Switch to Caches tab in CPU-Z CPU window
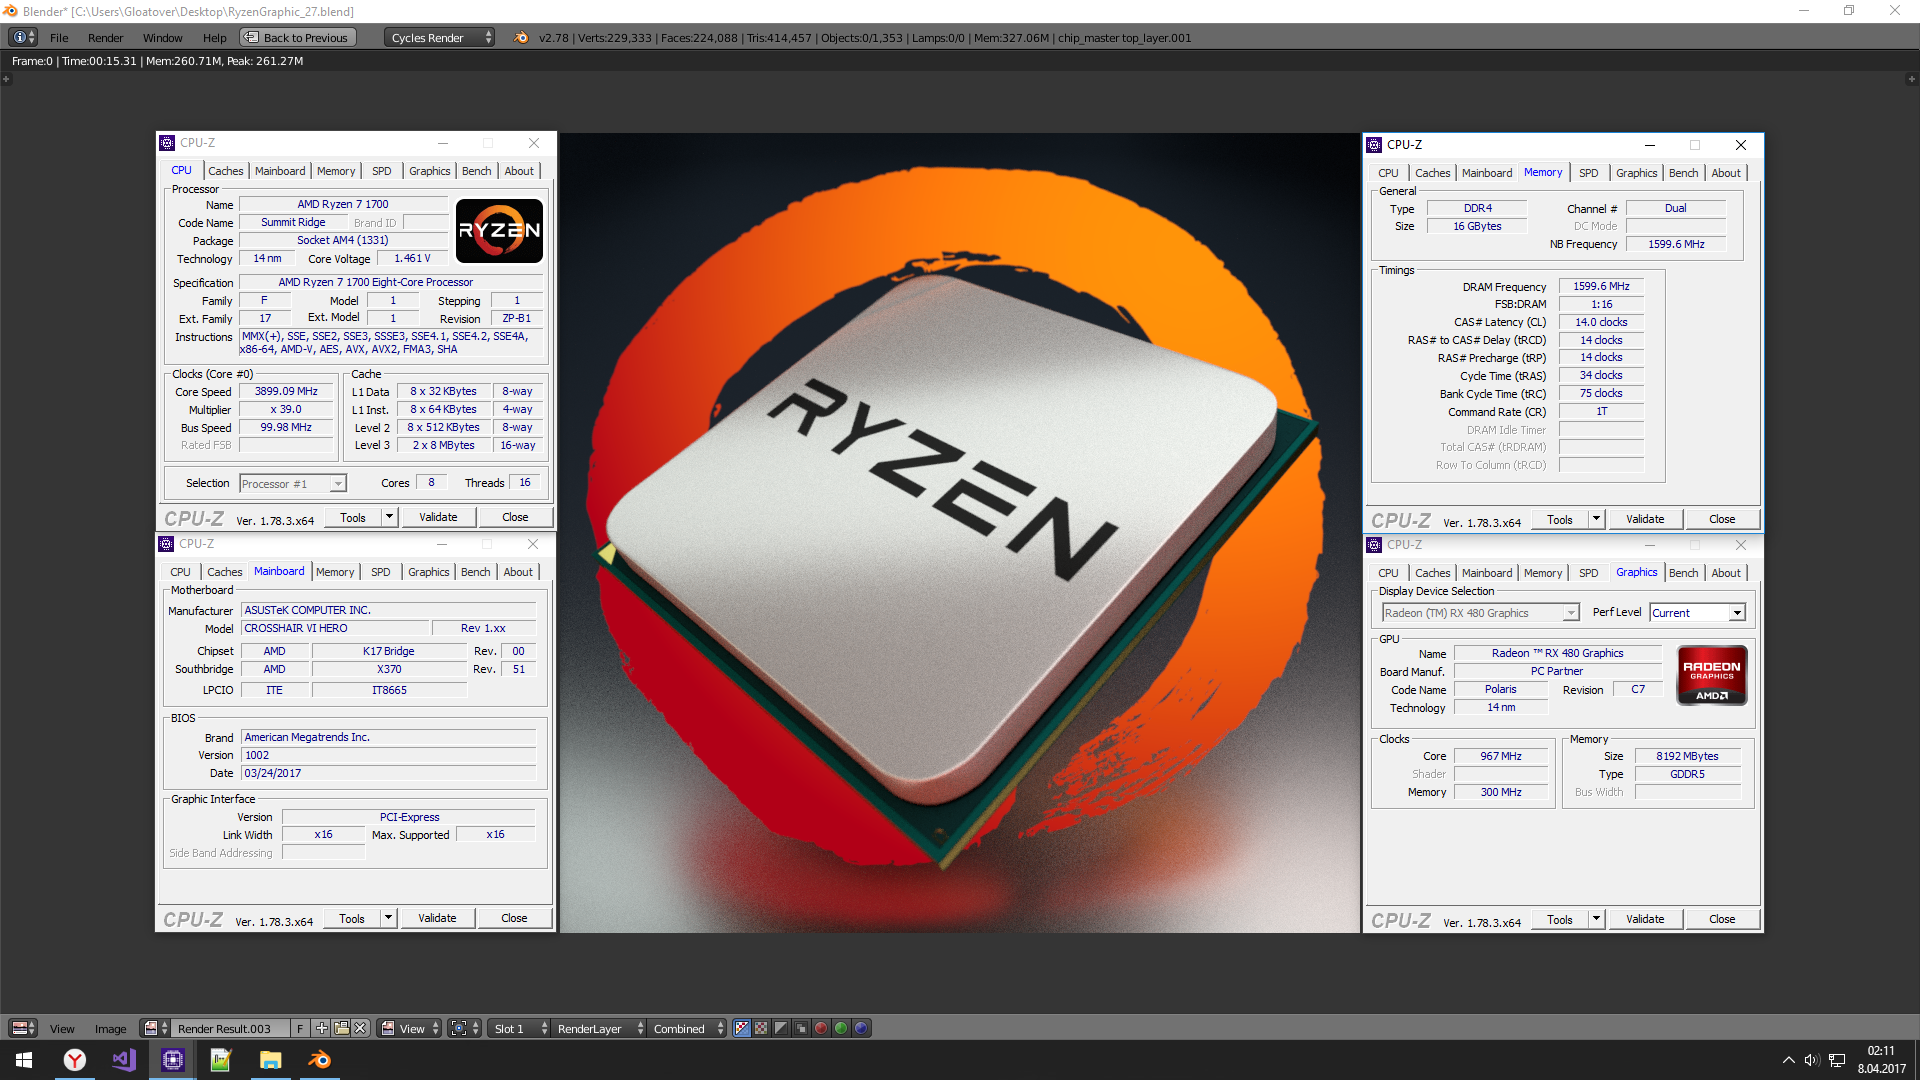The image size is (1920, 1080). pyautogui.click(x=226, y=171)
